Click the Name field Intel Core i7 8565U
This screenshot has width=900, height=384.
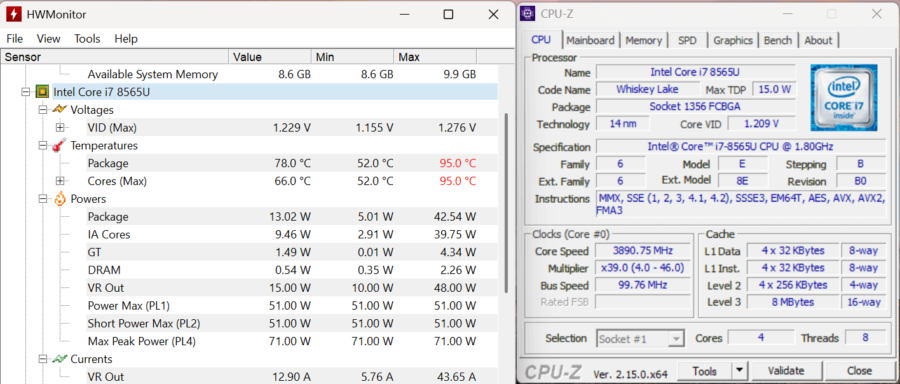(x=696, y=72)
